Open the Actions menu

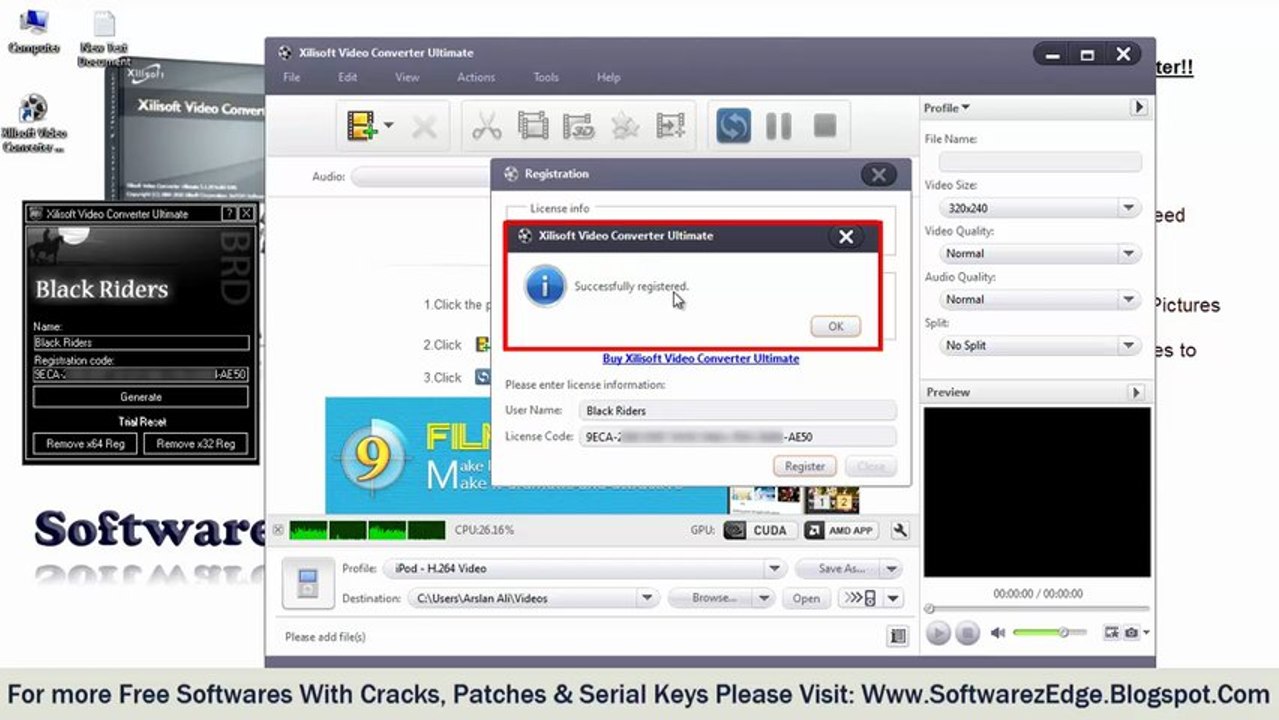tap(476, 77)
